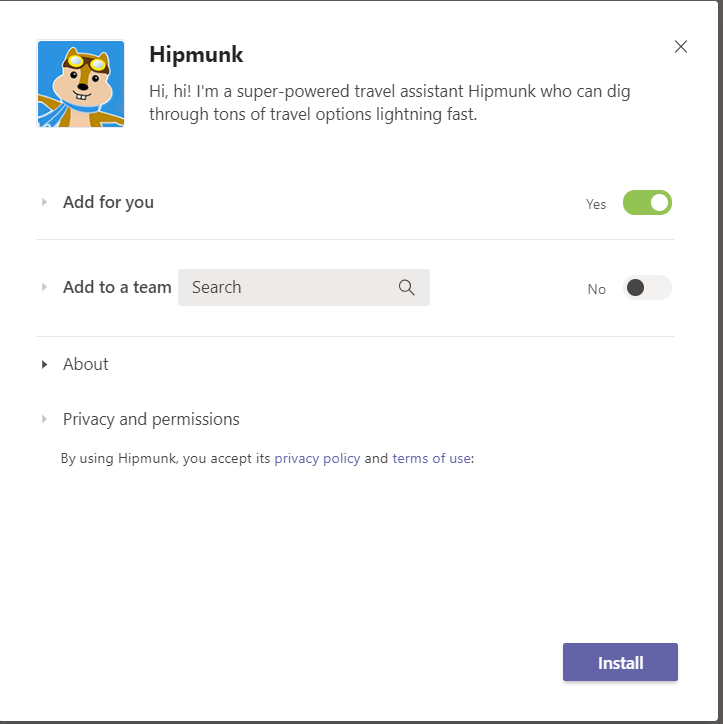This screenshot has width=723, height=724.
Task: Click the Add for you heading
Action: (108, 202)
